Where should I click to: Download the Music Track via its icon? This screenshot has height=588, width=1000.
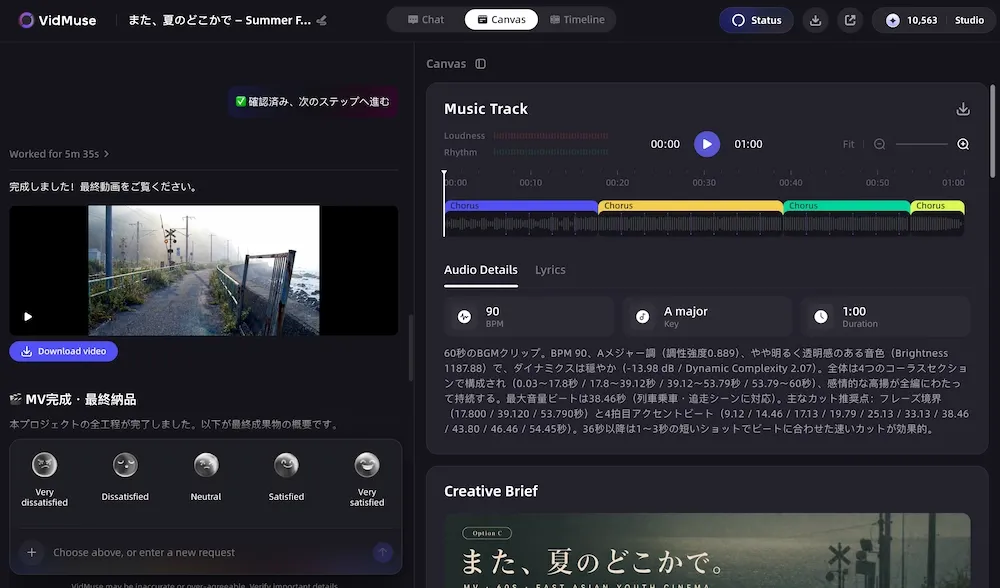[x=963, y=109]
